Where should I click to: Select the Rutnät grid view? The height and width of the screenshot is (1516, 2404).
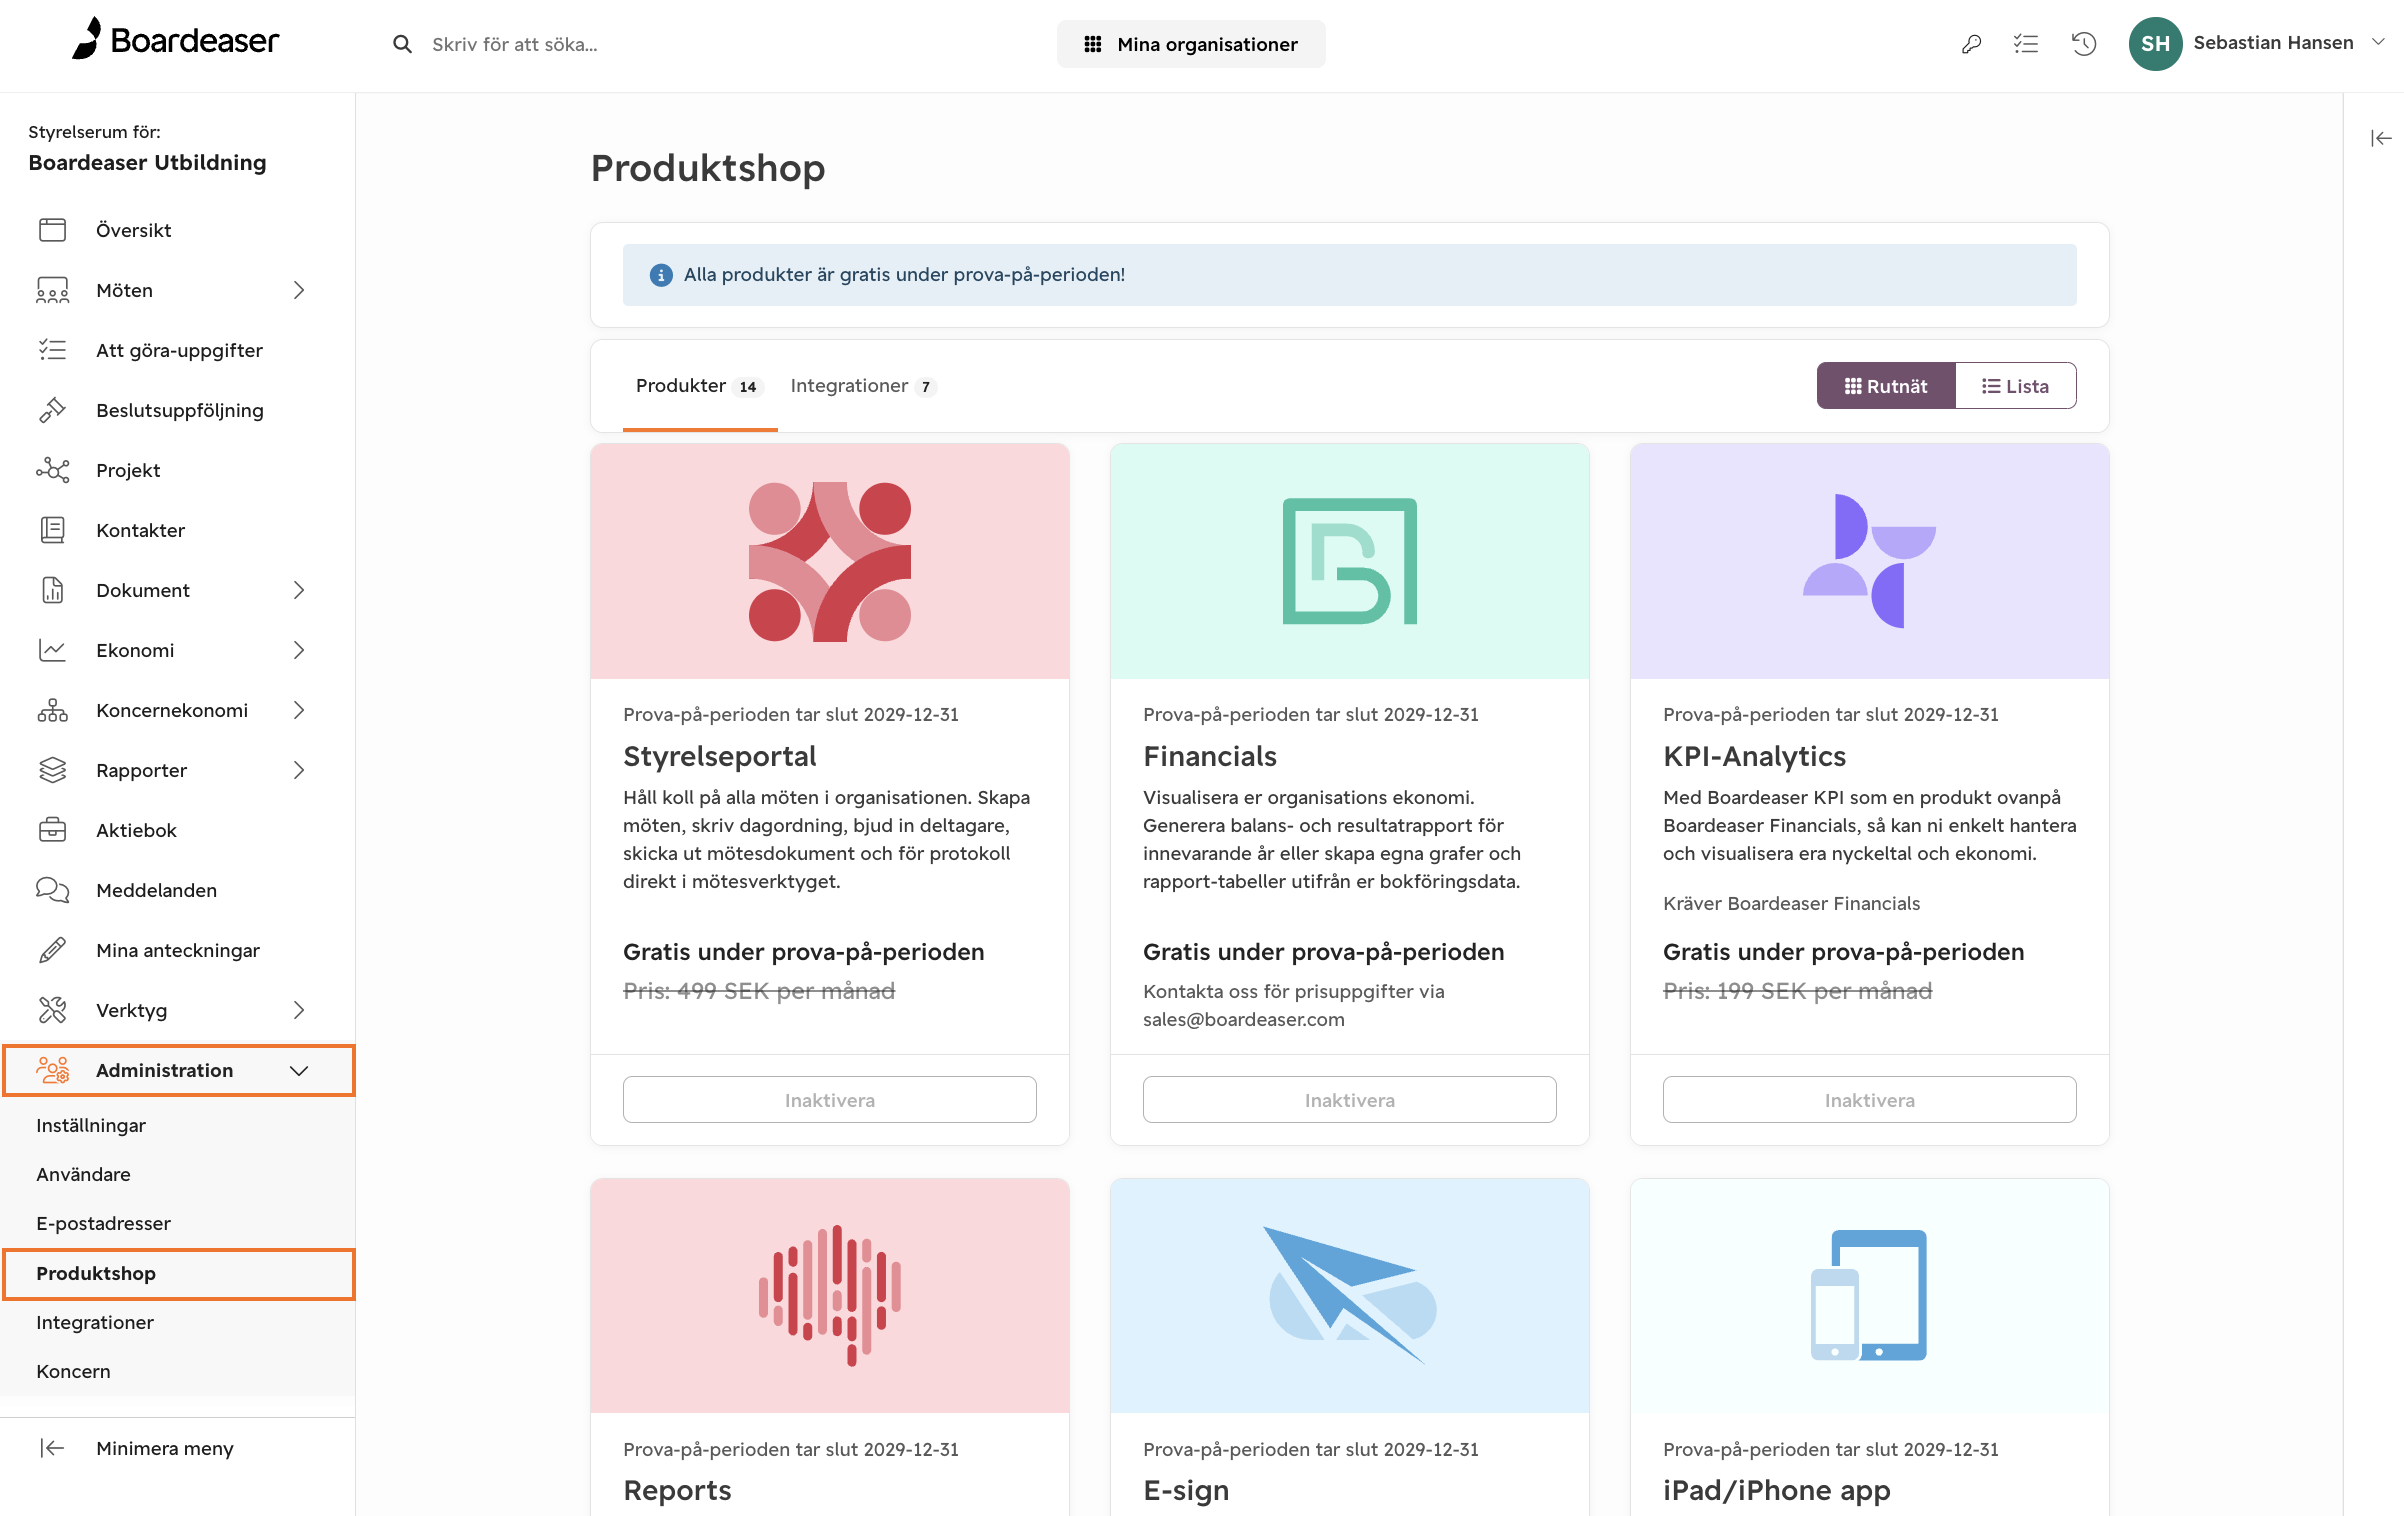(x=1886, y=386)
